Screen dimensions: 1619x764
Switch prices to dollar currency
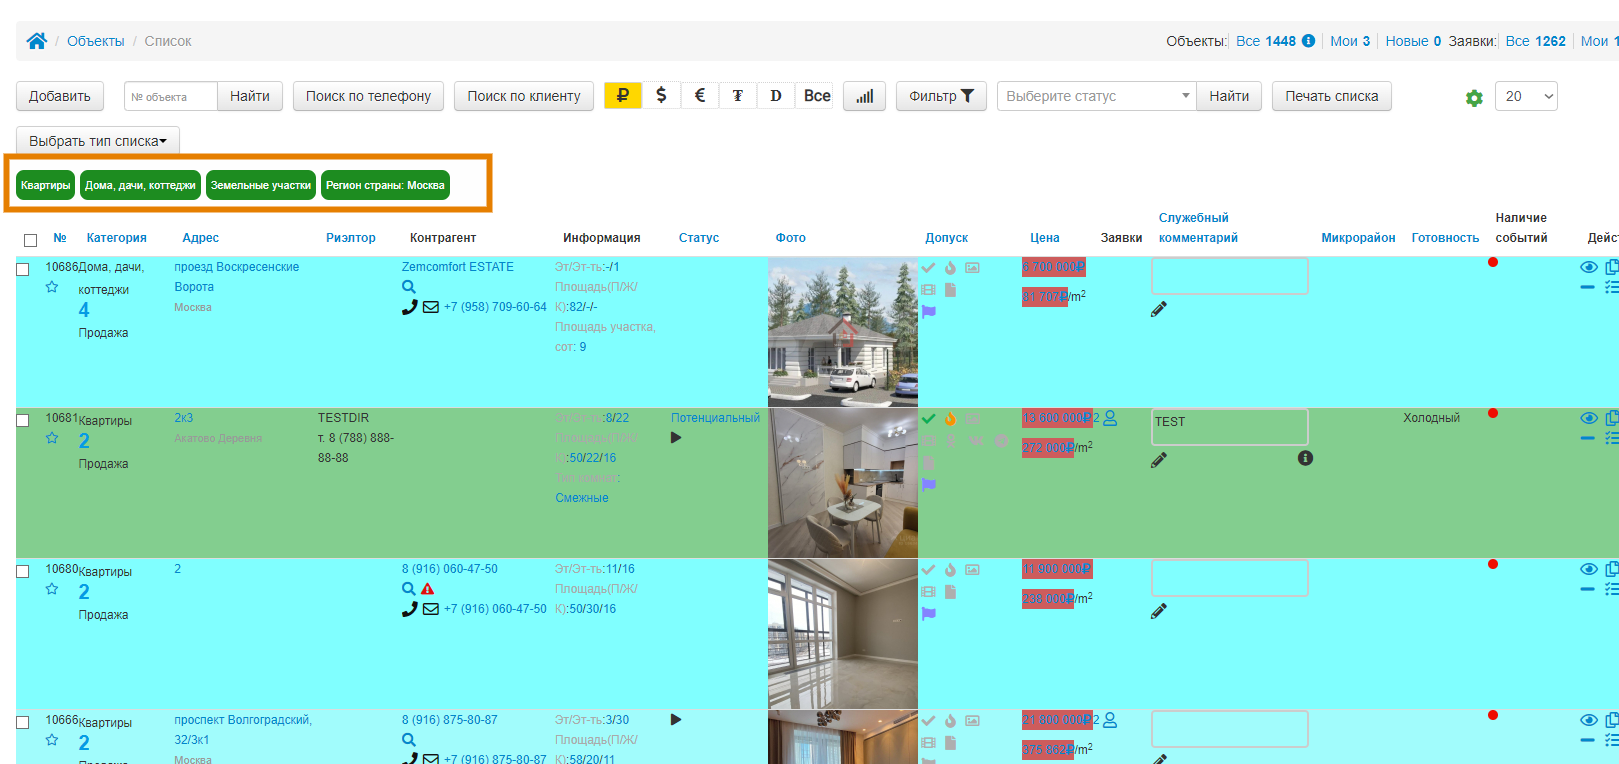coord(661,96)
